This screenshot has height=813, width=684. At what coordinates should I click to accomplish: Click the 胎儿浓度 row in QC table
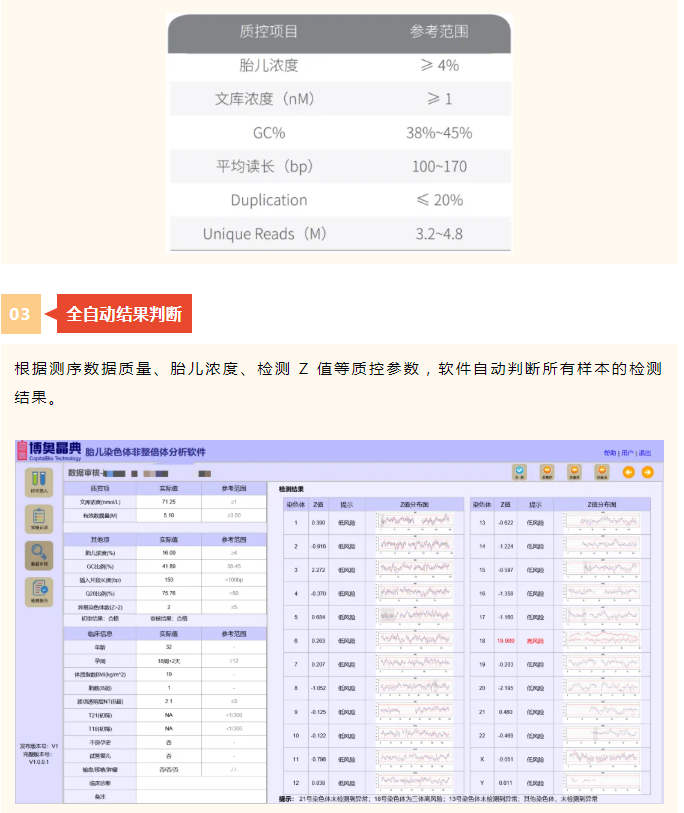click(340, 65)
